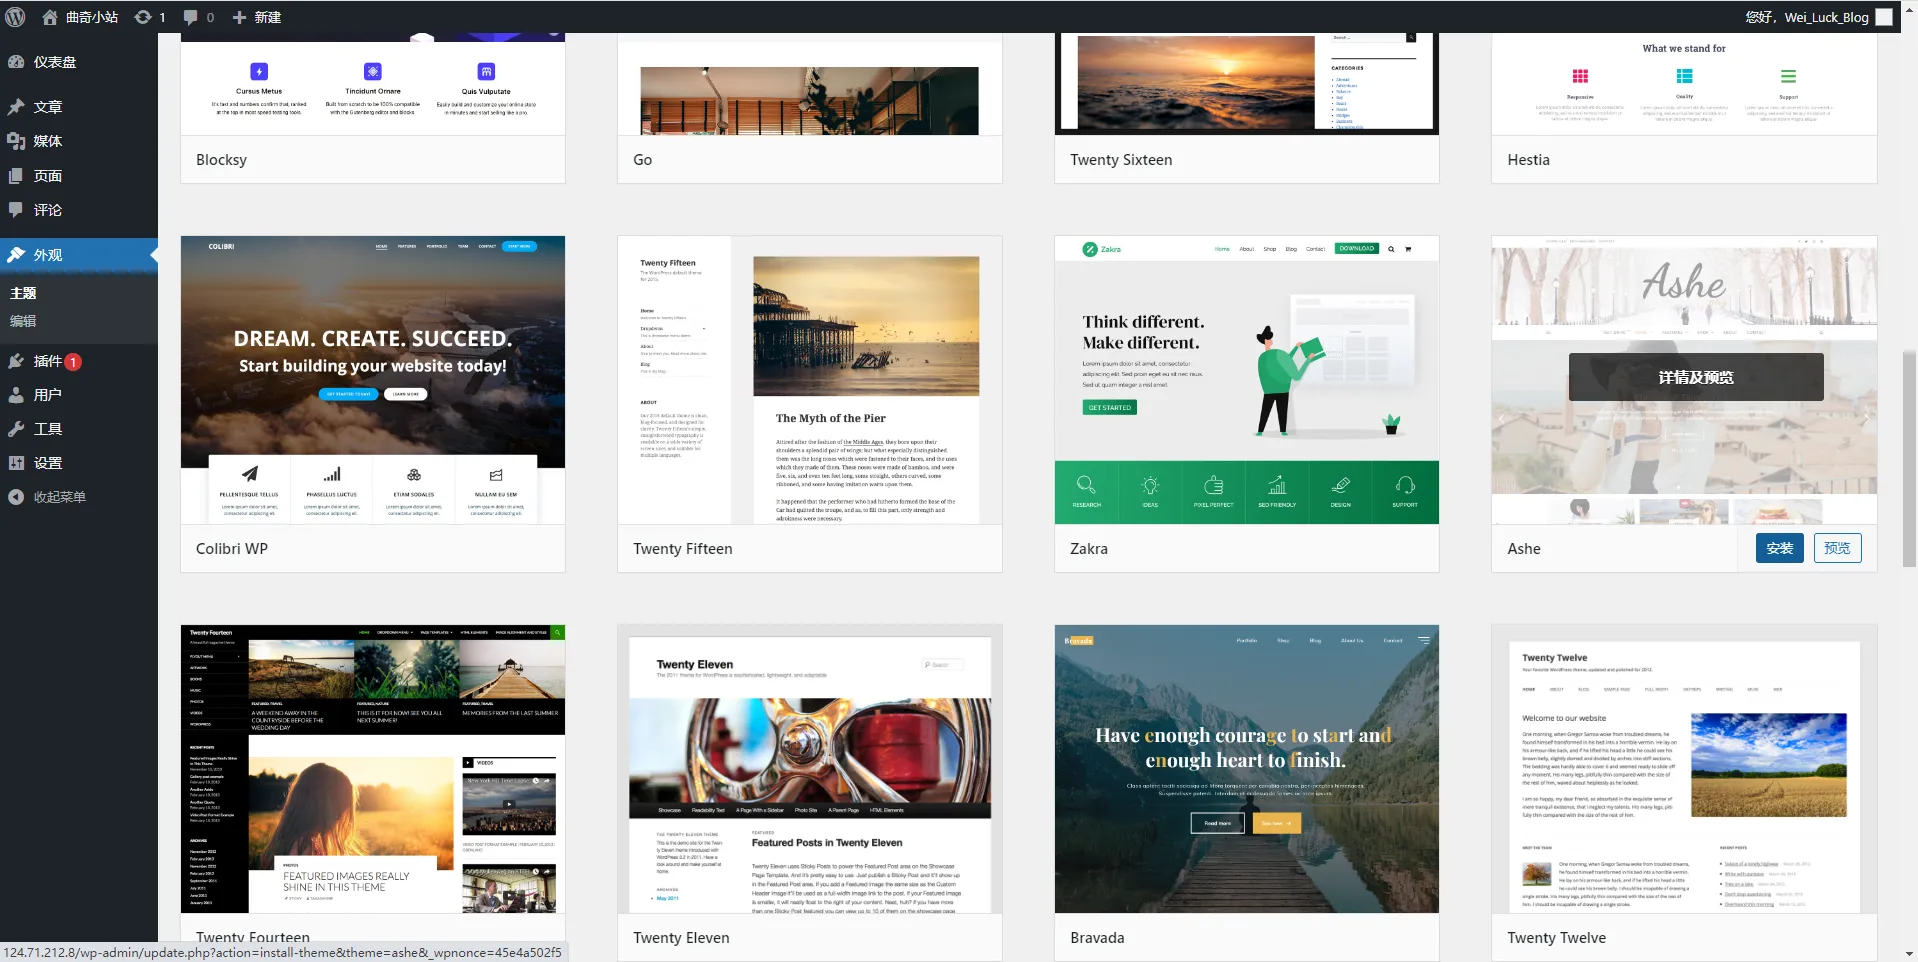Open the Twenty Sixteen theme screenshot

coord(1247,84)
